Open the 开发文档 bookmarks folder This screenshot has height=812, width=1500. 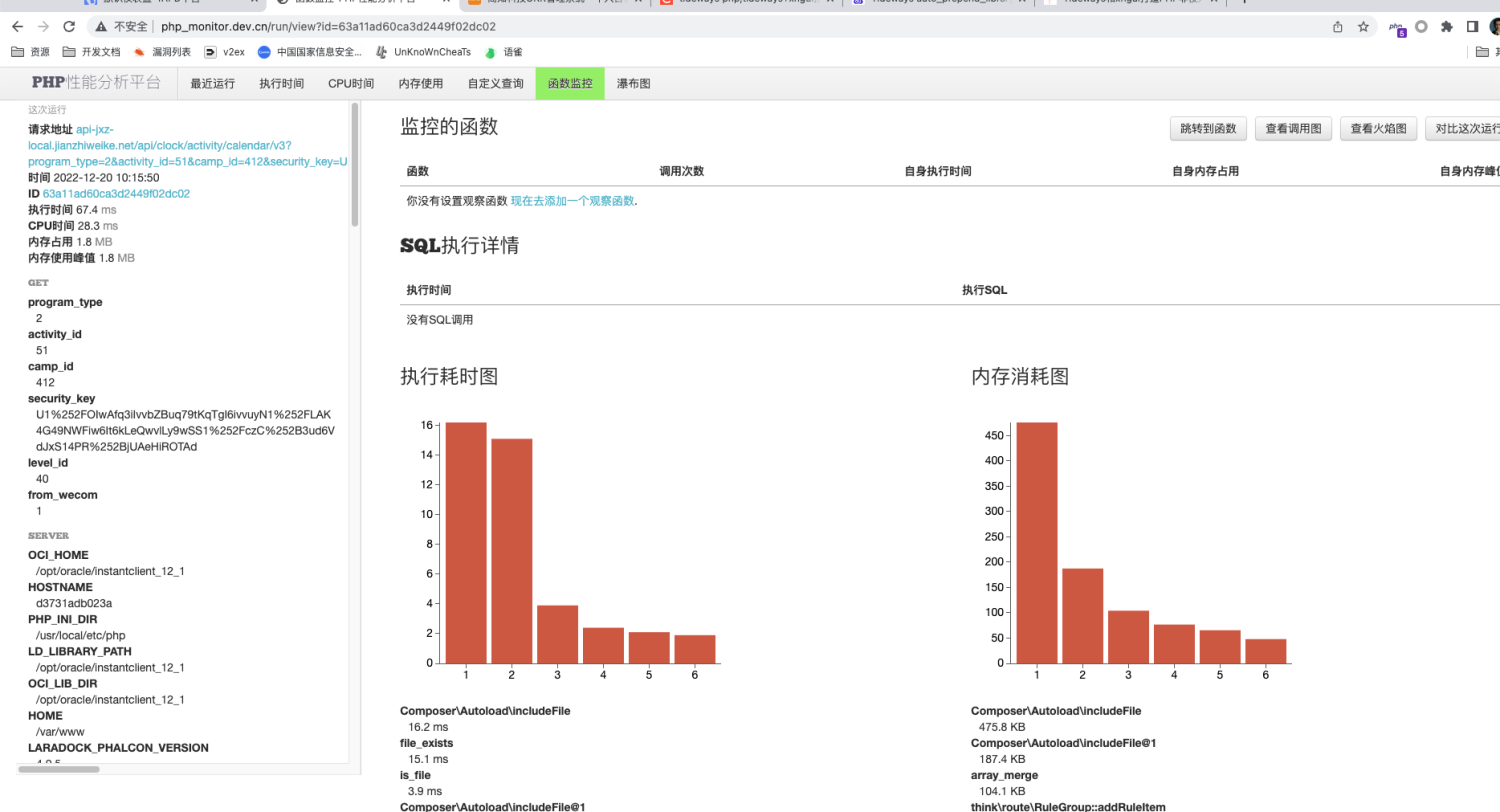coord(91,52)
